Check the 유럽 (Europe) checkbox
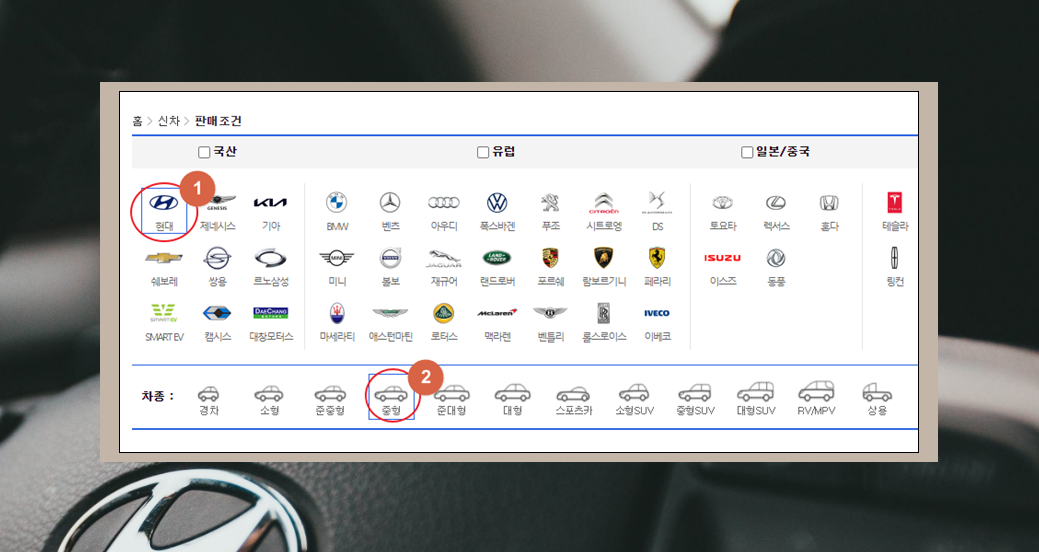 483,152
